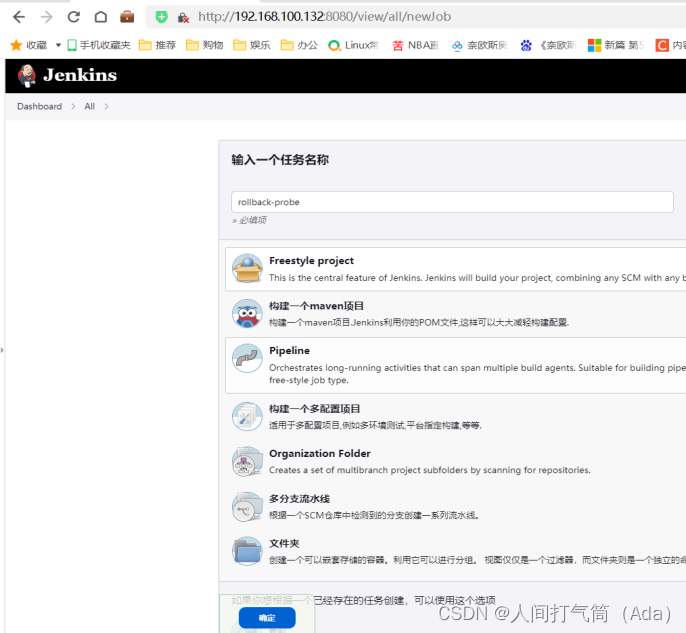The height and width of the screenshot is (633, 686).
Task: Click the browser forward arrow
Action: tap(46, 17)
